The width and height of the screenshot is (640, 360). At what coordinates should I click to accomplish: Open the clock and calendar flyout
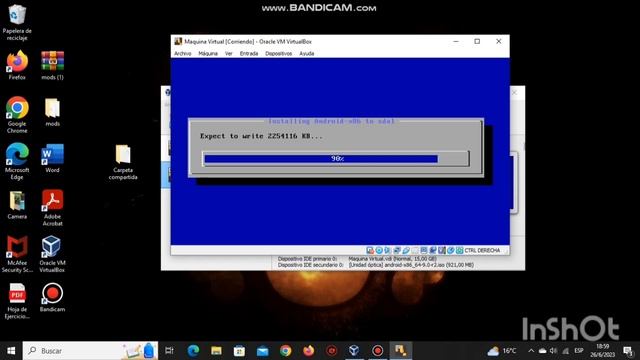(x=602, y=351)
